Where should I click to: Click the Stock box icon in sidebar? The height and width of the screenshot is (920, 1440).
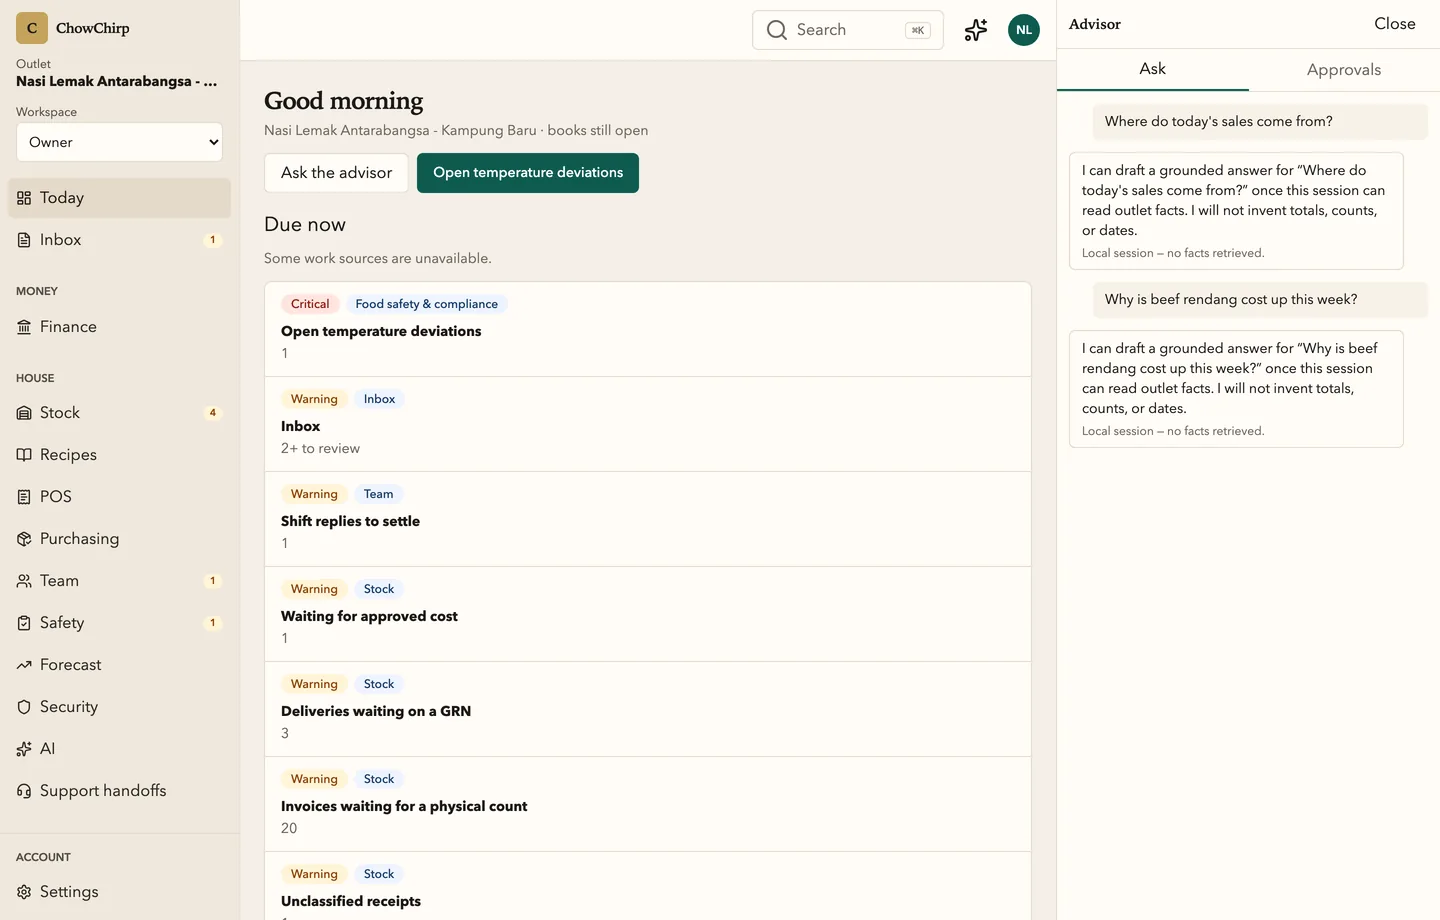point(24,413)
